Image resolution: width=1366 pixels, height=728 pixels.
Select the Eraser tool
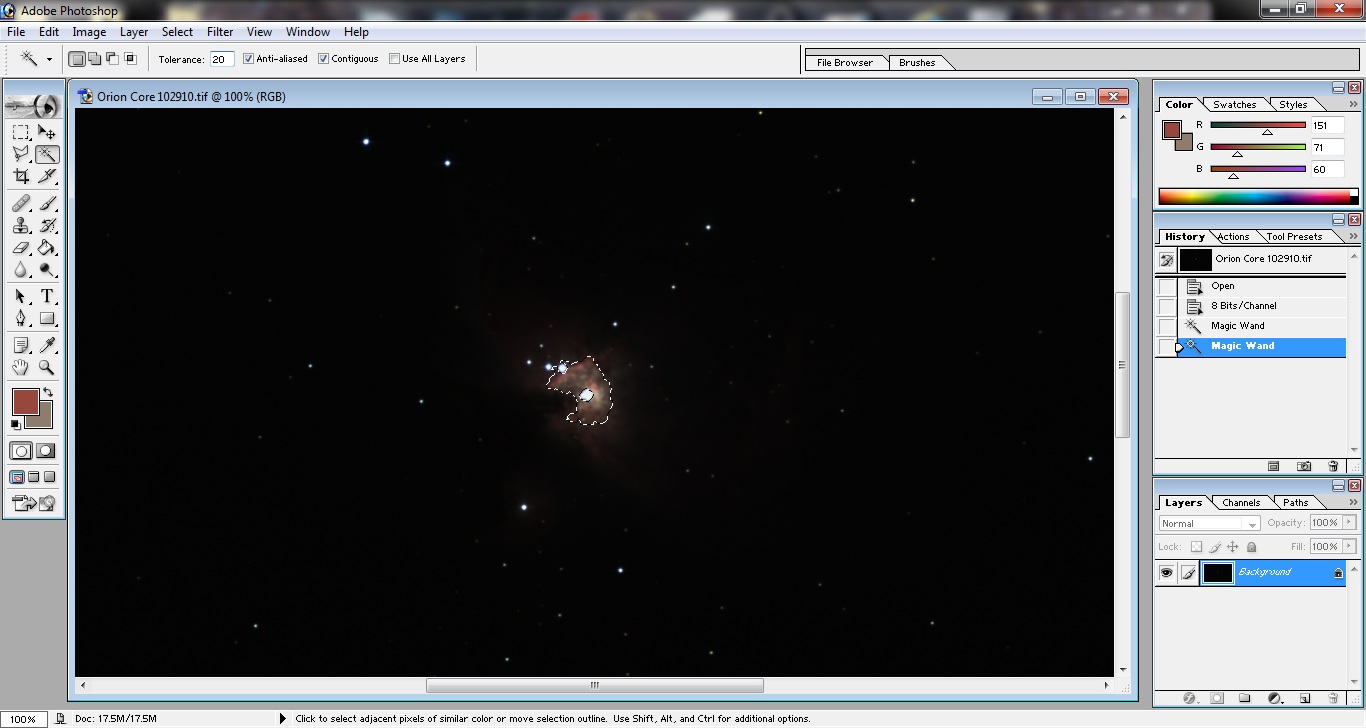21,247
